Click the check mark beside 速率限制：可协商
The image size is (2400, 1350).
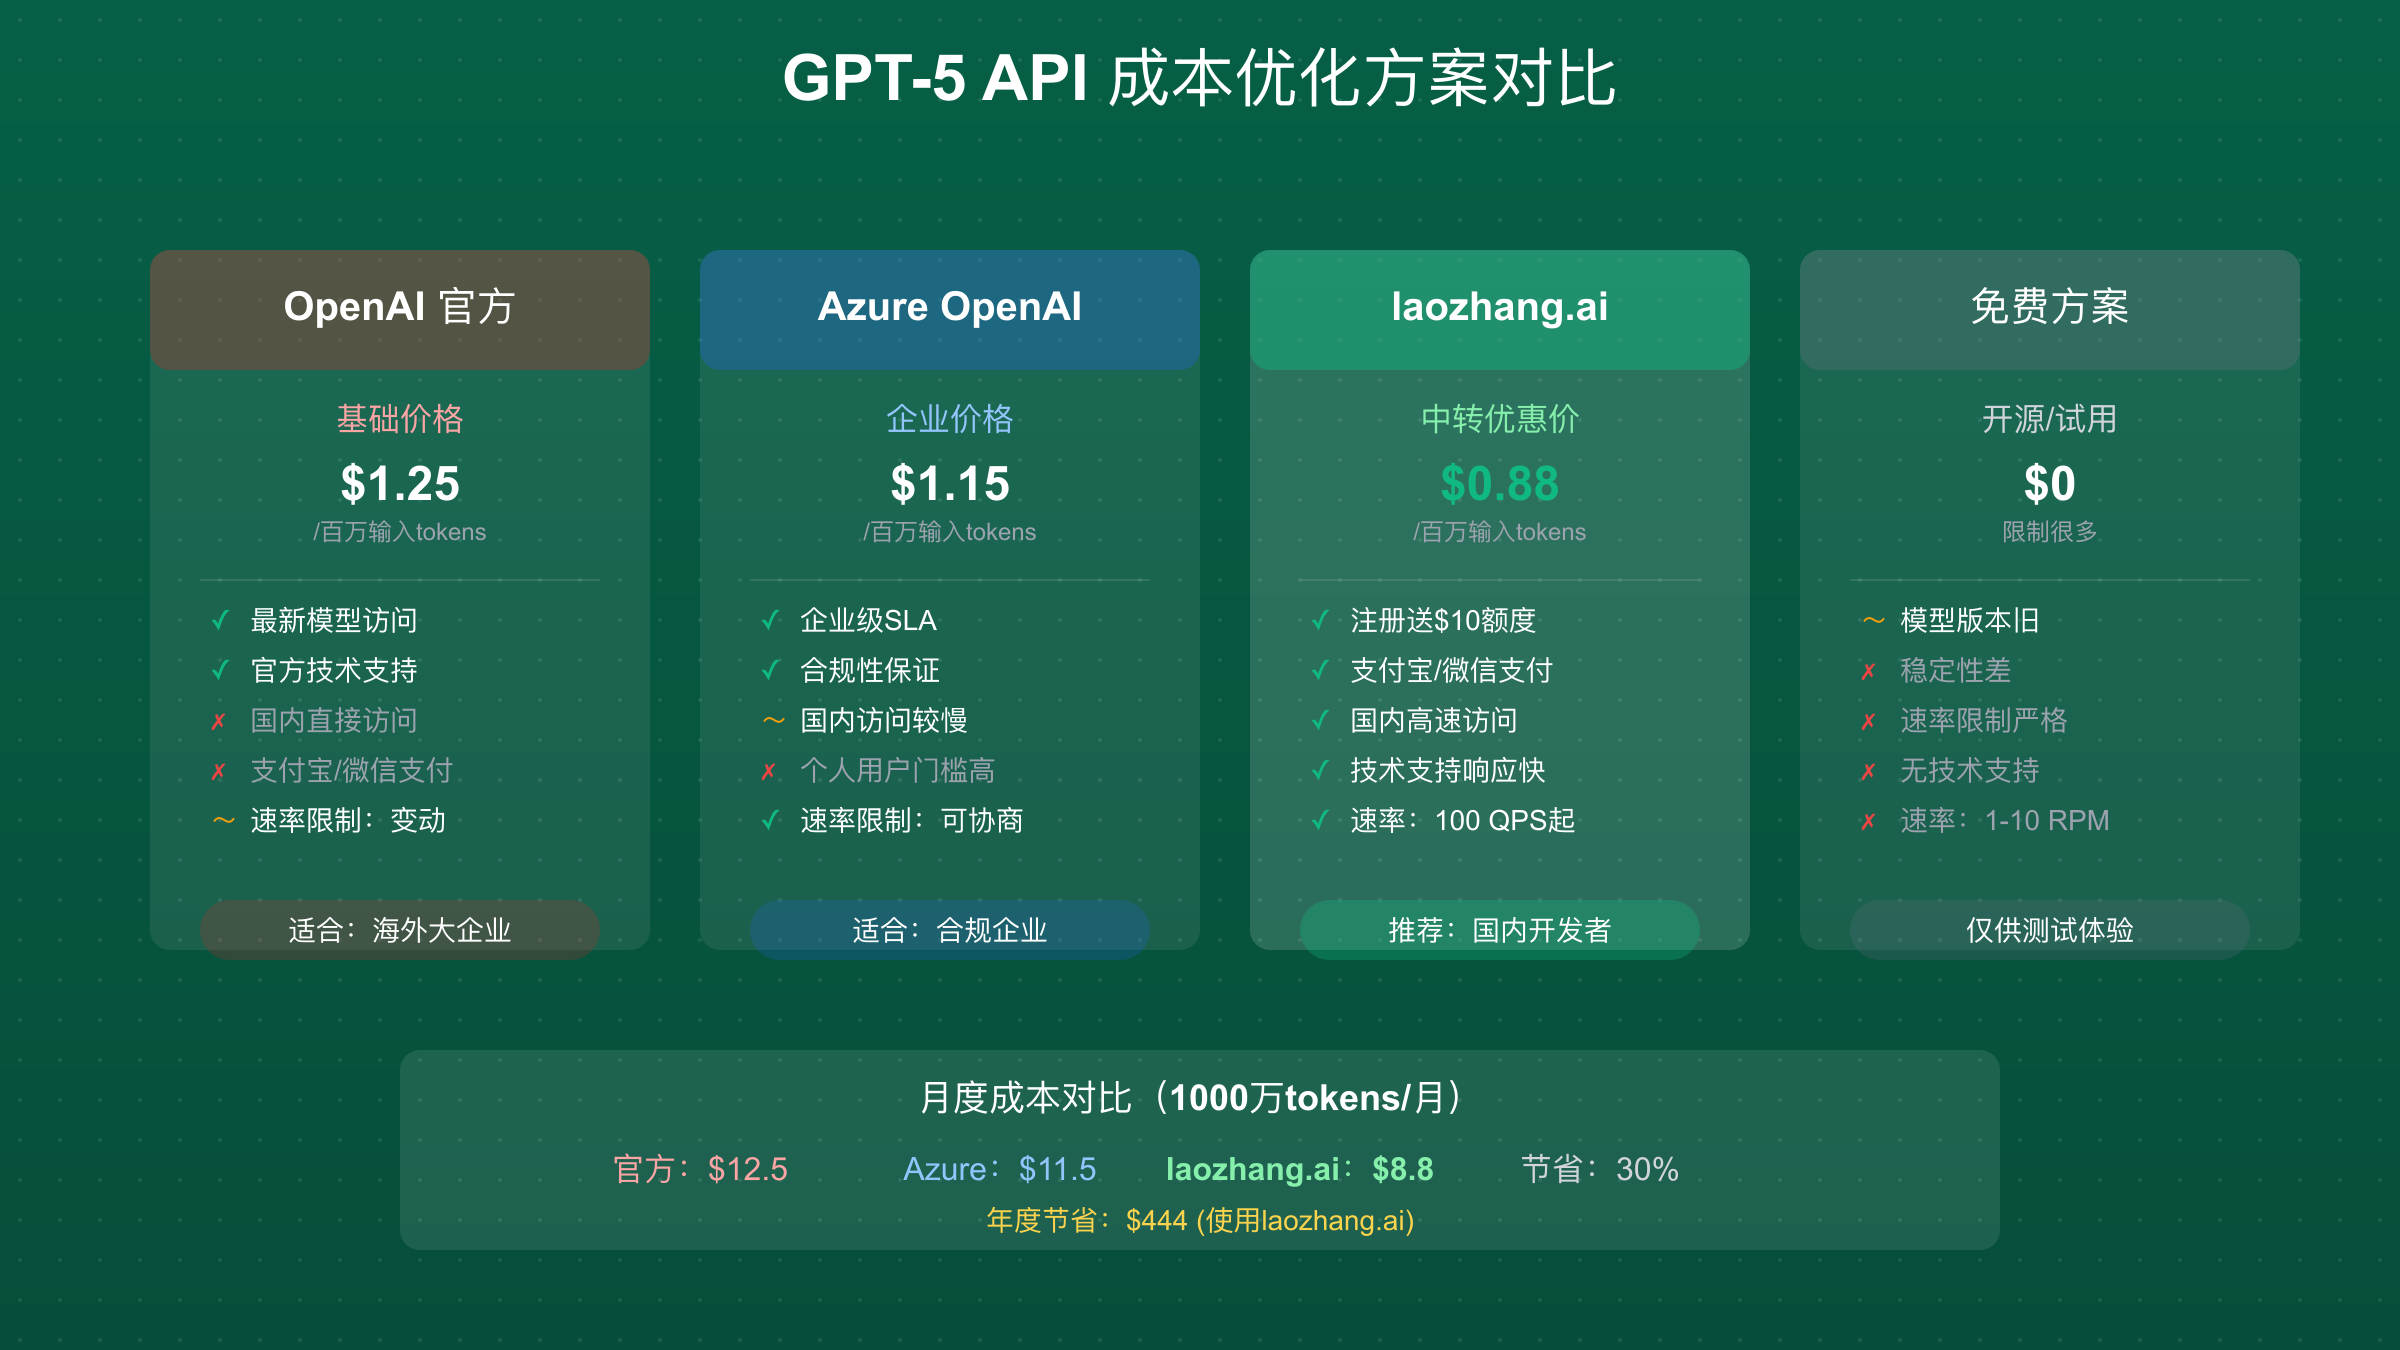click(x=771, y=821)
